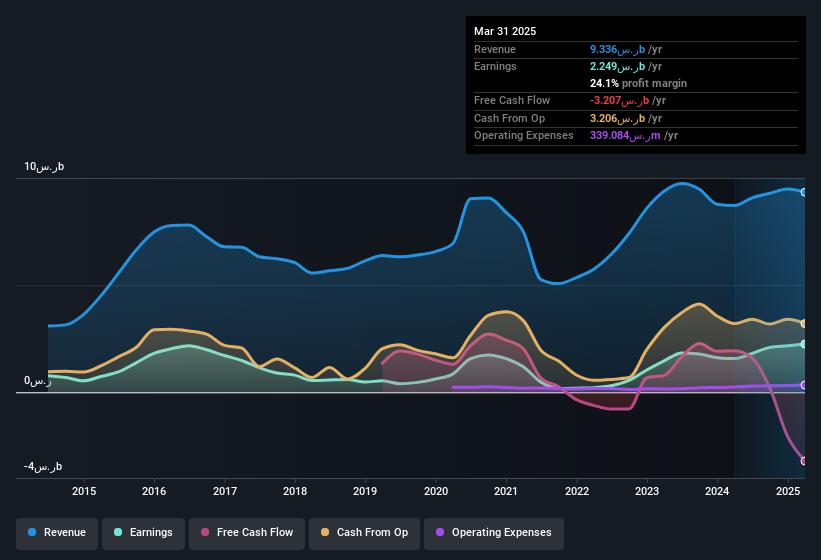
Task: Click the Operating Expenses end-point marker
Action: point(804,385)
